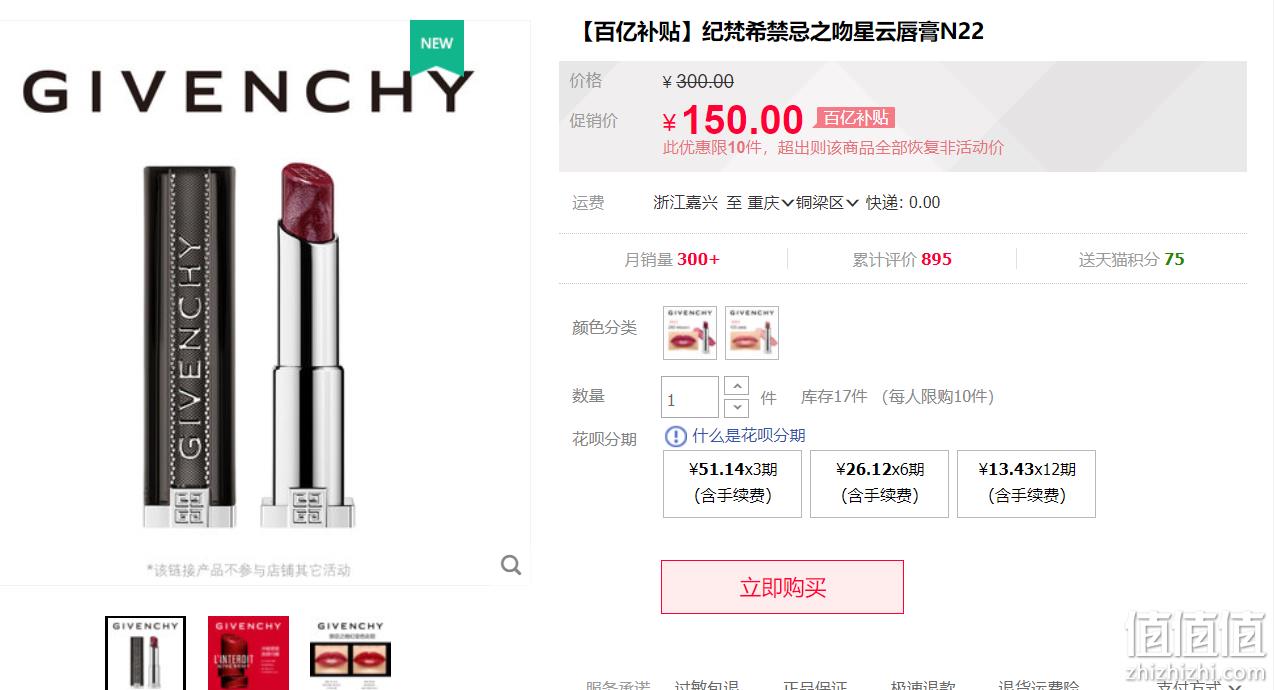Choose the ¥51.14x3期 installment option
Image resolution: width=1275 pixels, height=690 pixels.
(732, 483)
